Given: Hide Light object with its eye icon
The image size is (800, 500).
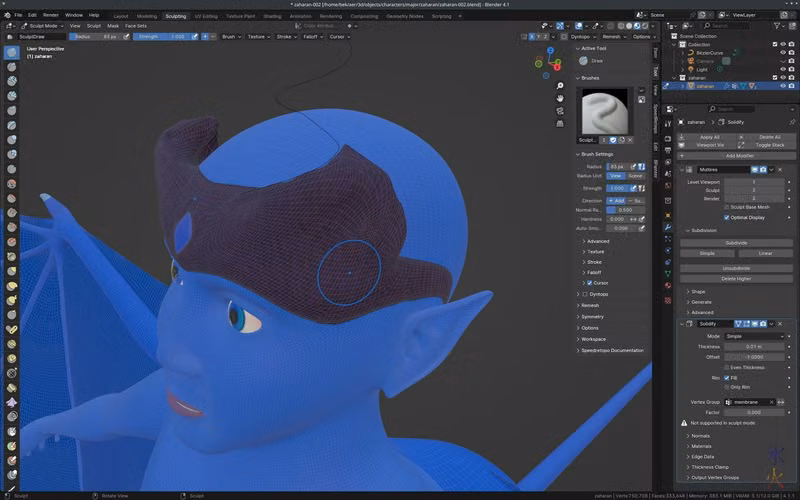Looking at the screenshot, I should click(783, 69).
